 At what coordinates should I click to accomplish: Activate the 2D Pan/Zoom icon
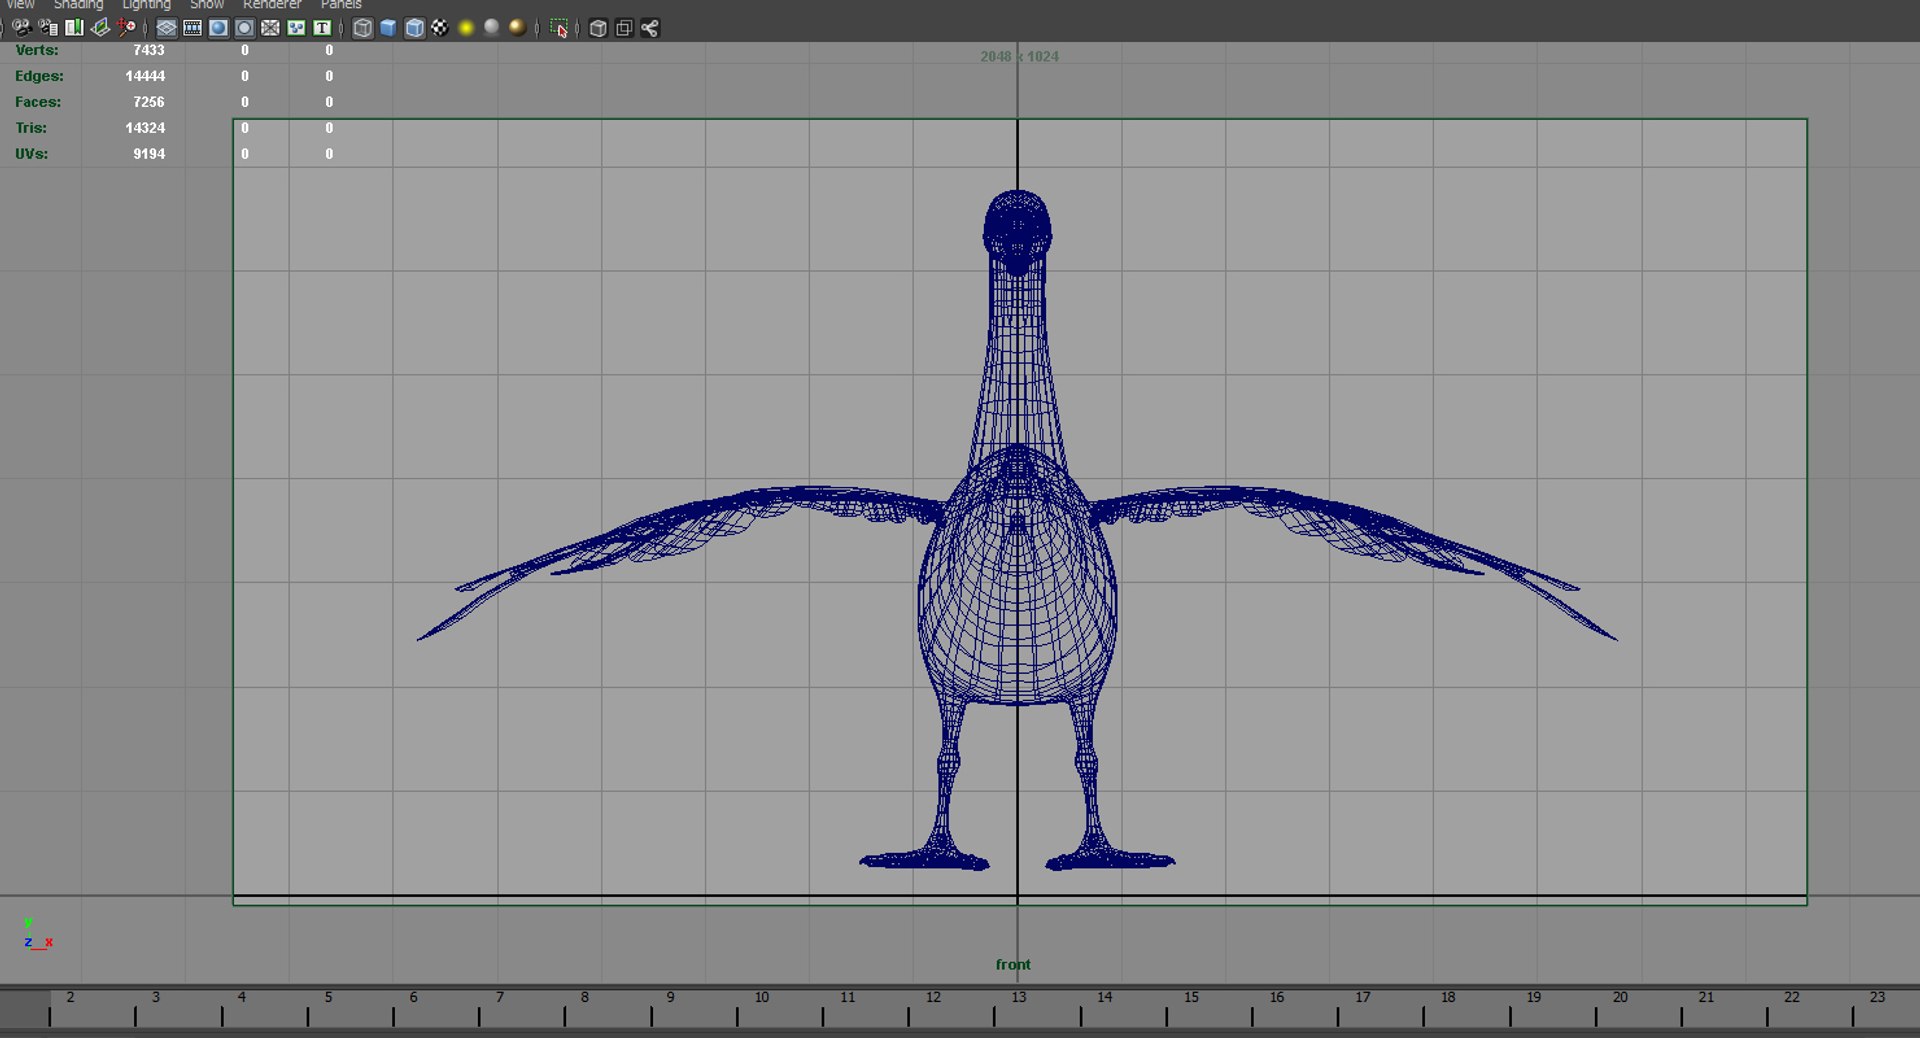tap(126, 28)
